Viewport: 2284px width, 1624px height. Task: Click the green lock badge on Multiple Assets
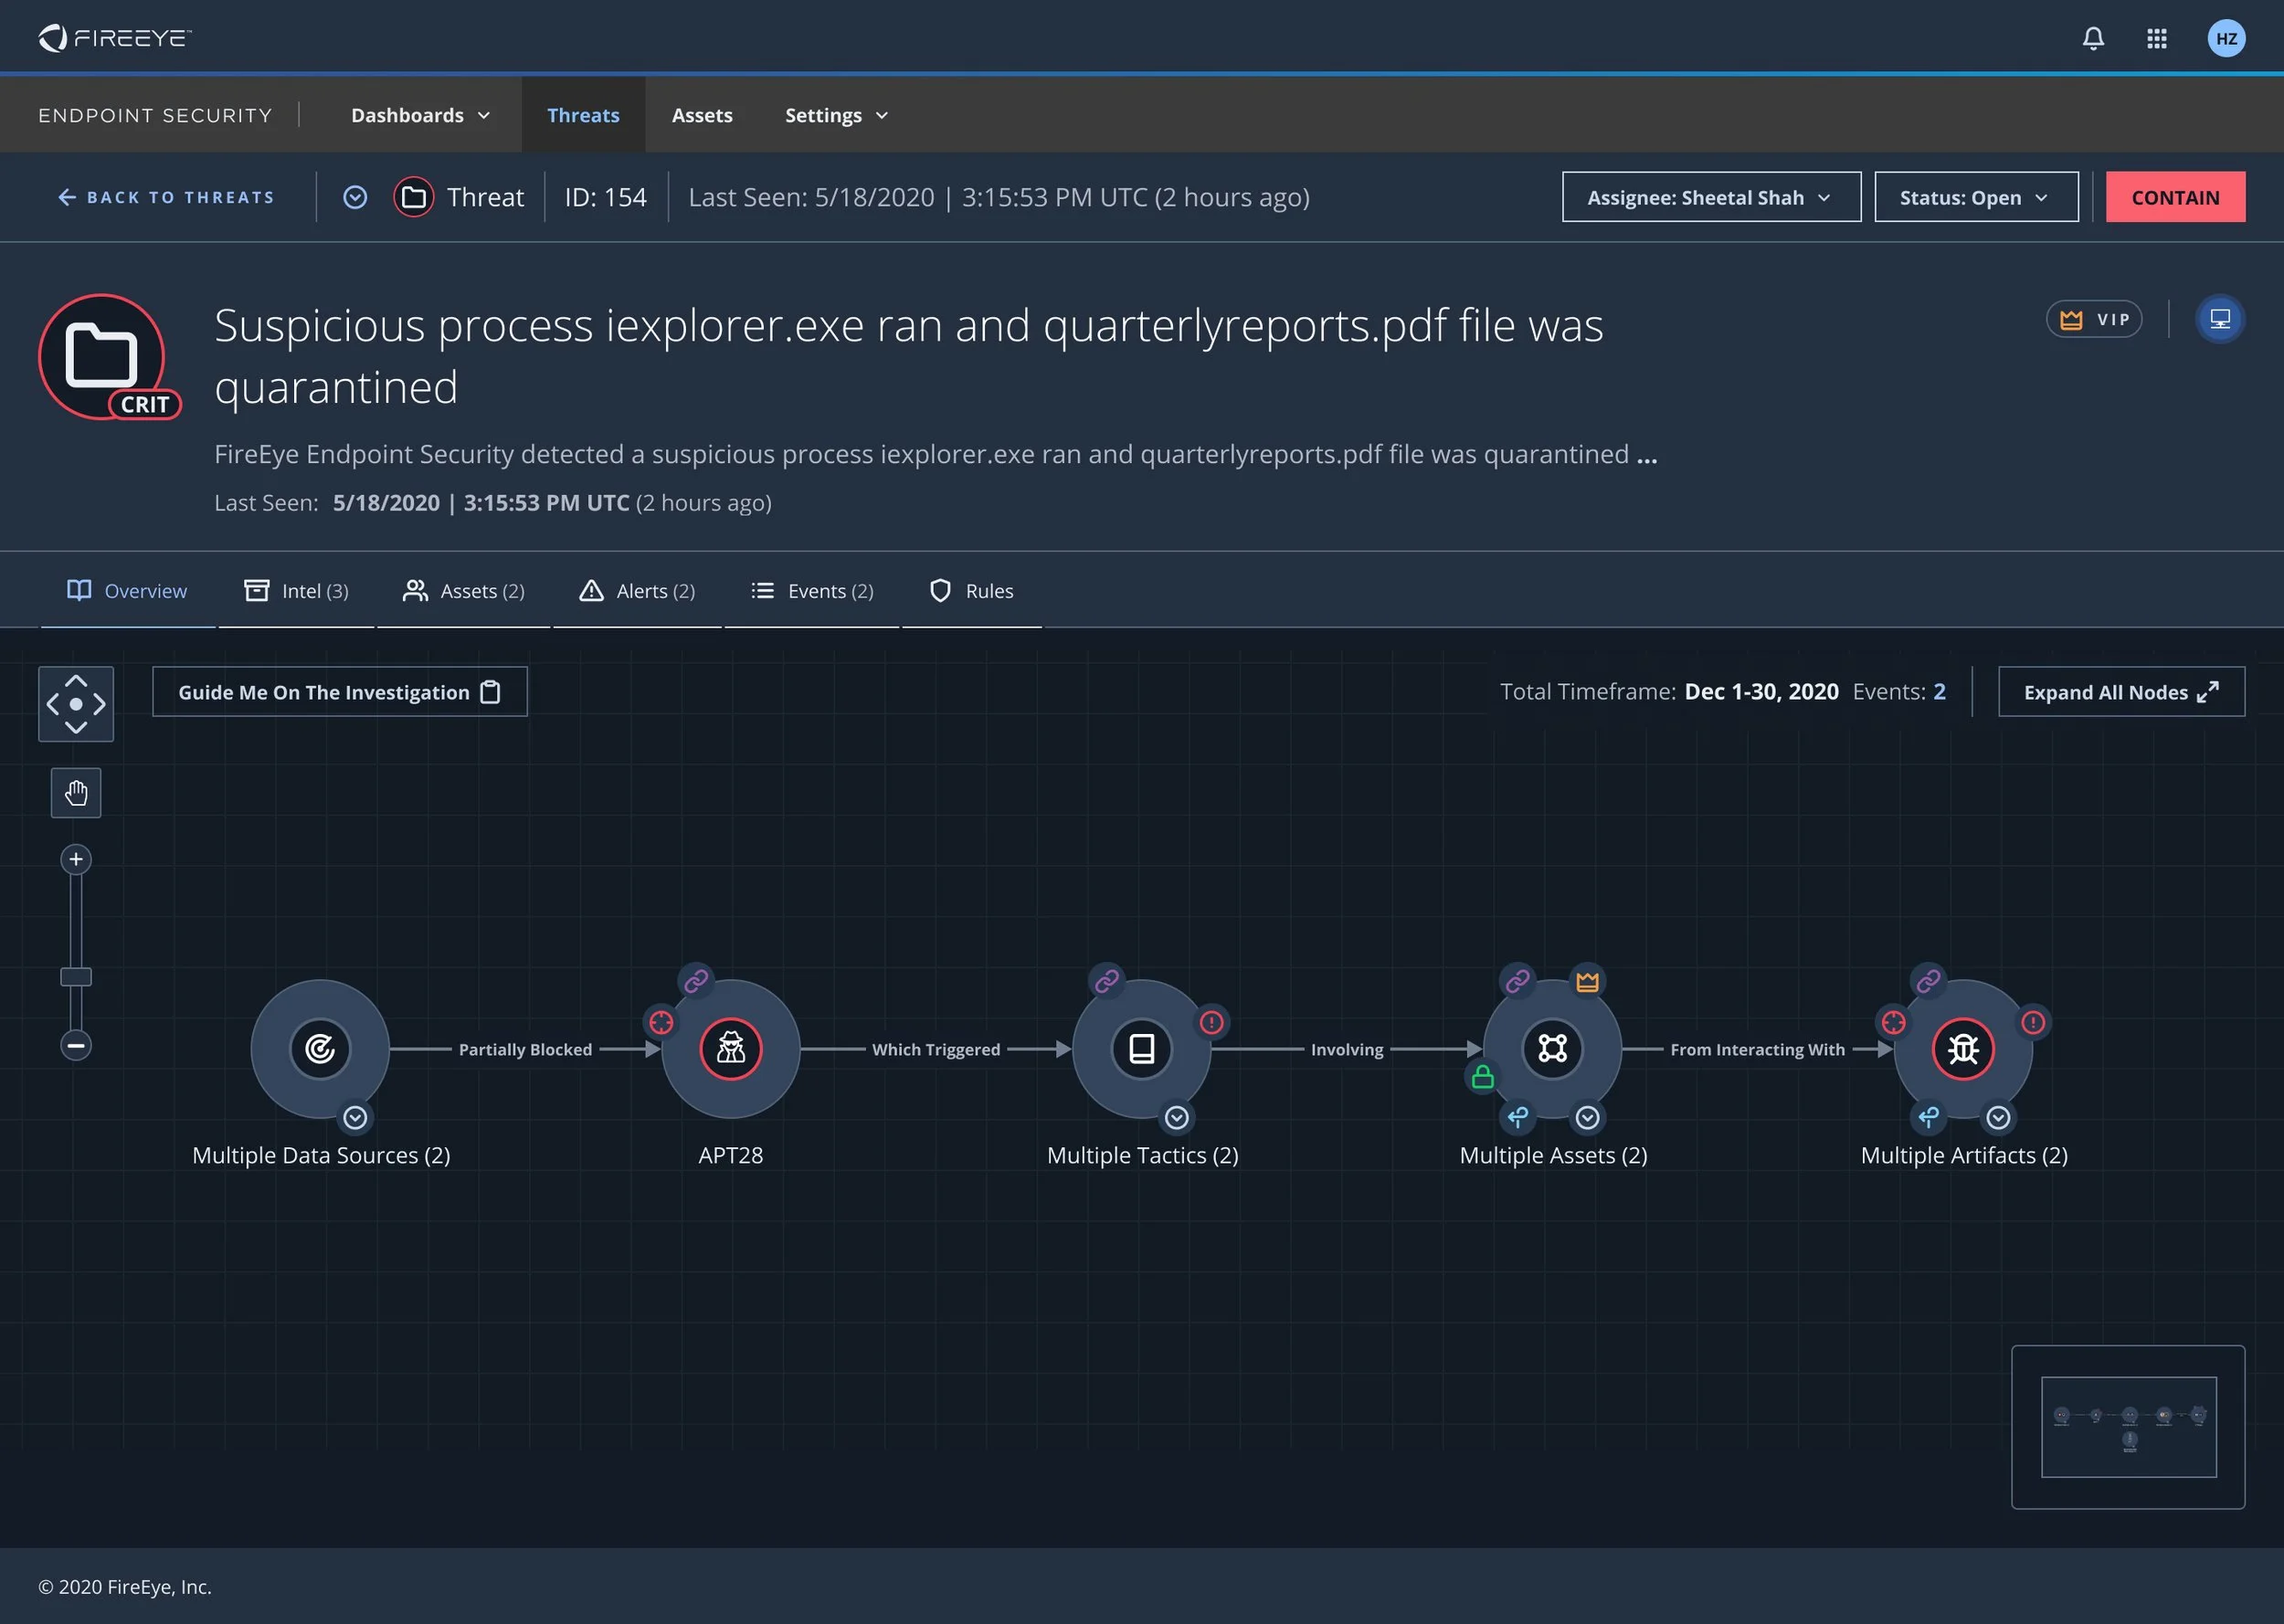1482,1077
